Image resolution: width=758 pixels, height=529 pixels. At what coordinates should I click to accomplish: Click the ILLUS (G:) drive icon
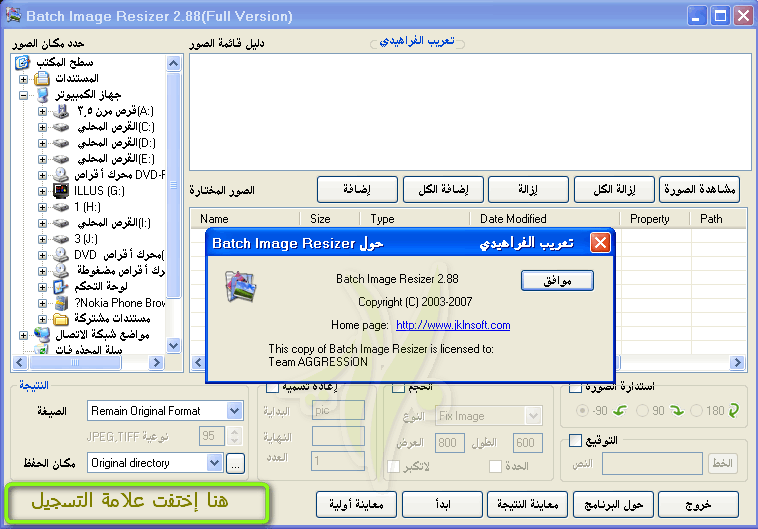[x=61, y=191]
